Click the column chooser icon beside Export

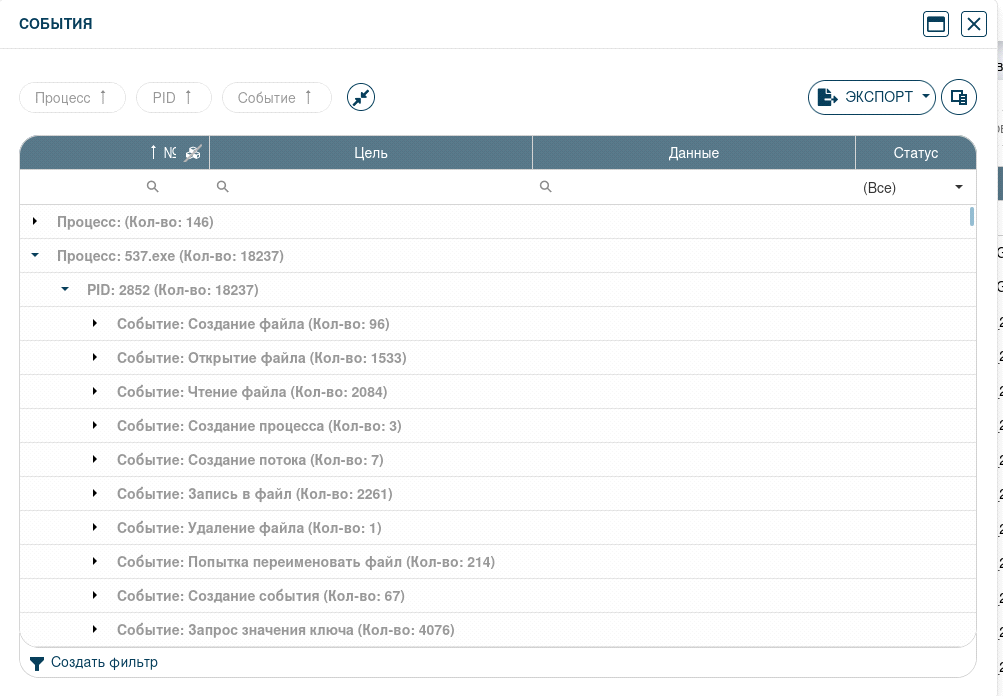[x=958, y=97]
